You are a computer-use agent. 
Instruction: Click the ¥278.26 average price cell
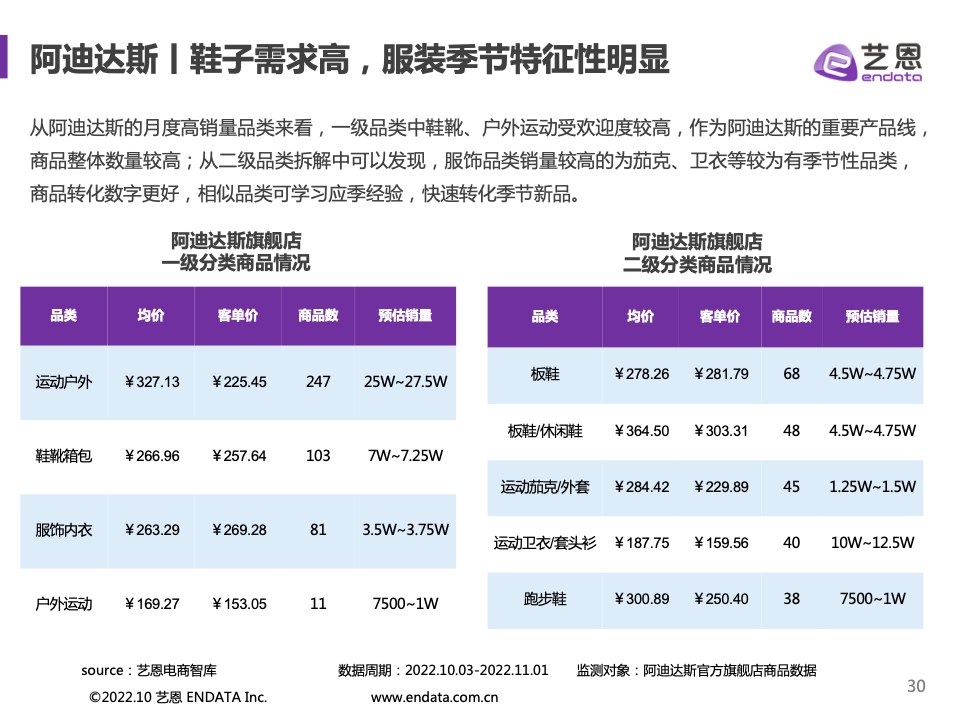click(x=642, y=374)
